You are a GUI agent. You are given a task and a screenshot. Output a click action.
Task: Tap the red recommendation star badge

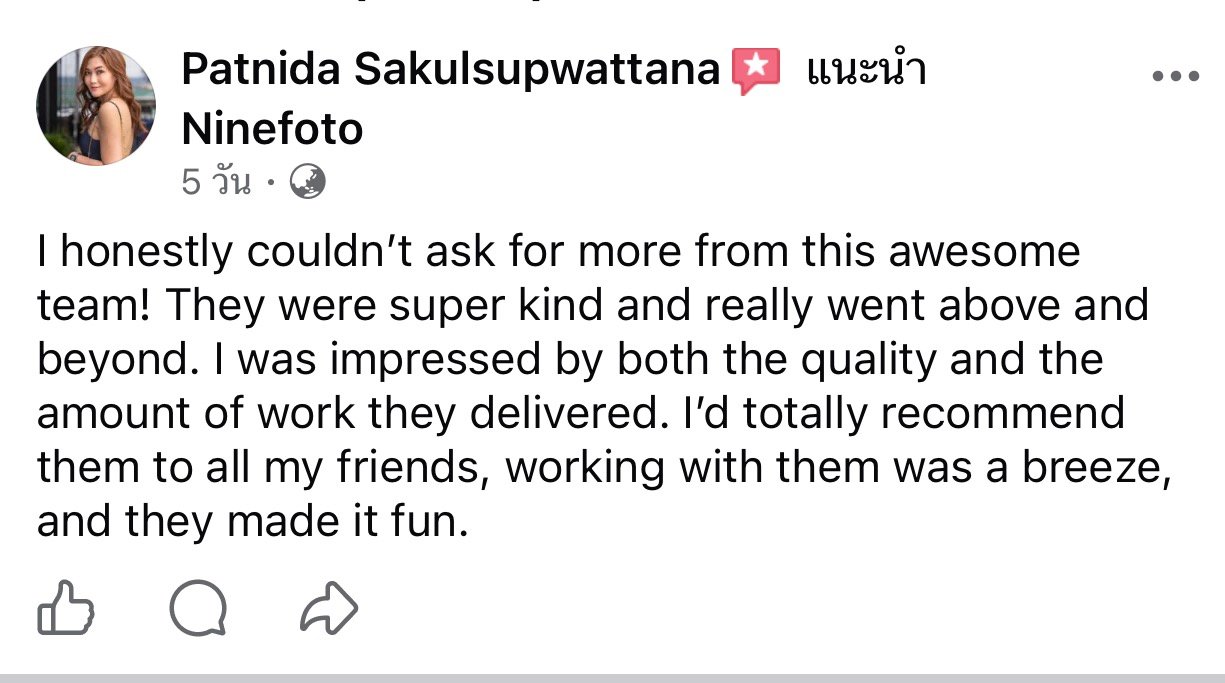[757, 71]
